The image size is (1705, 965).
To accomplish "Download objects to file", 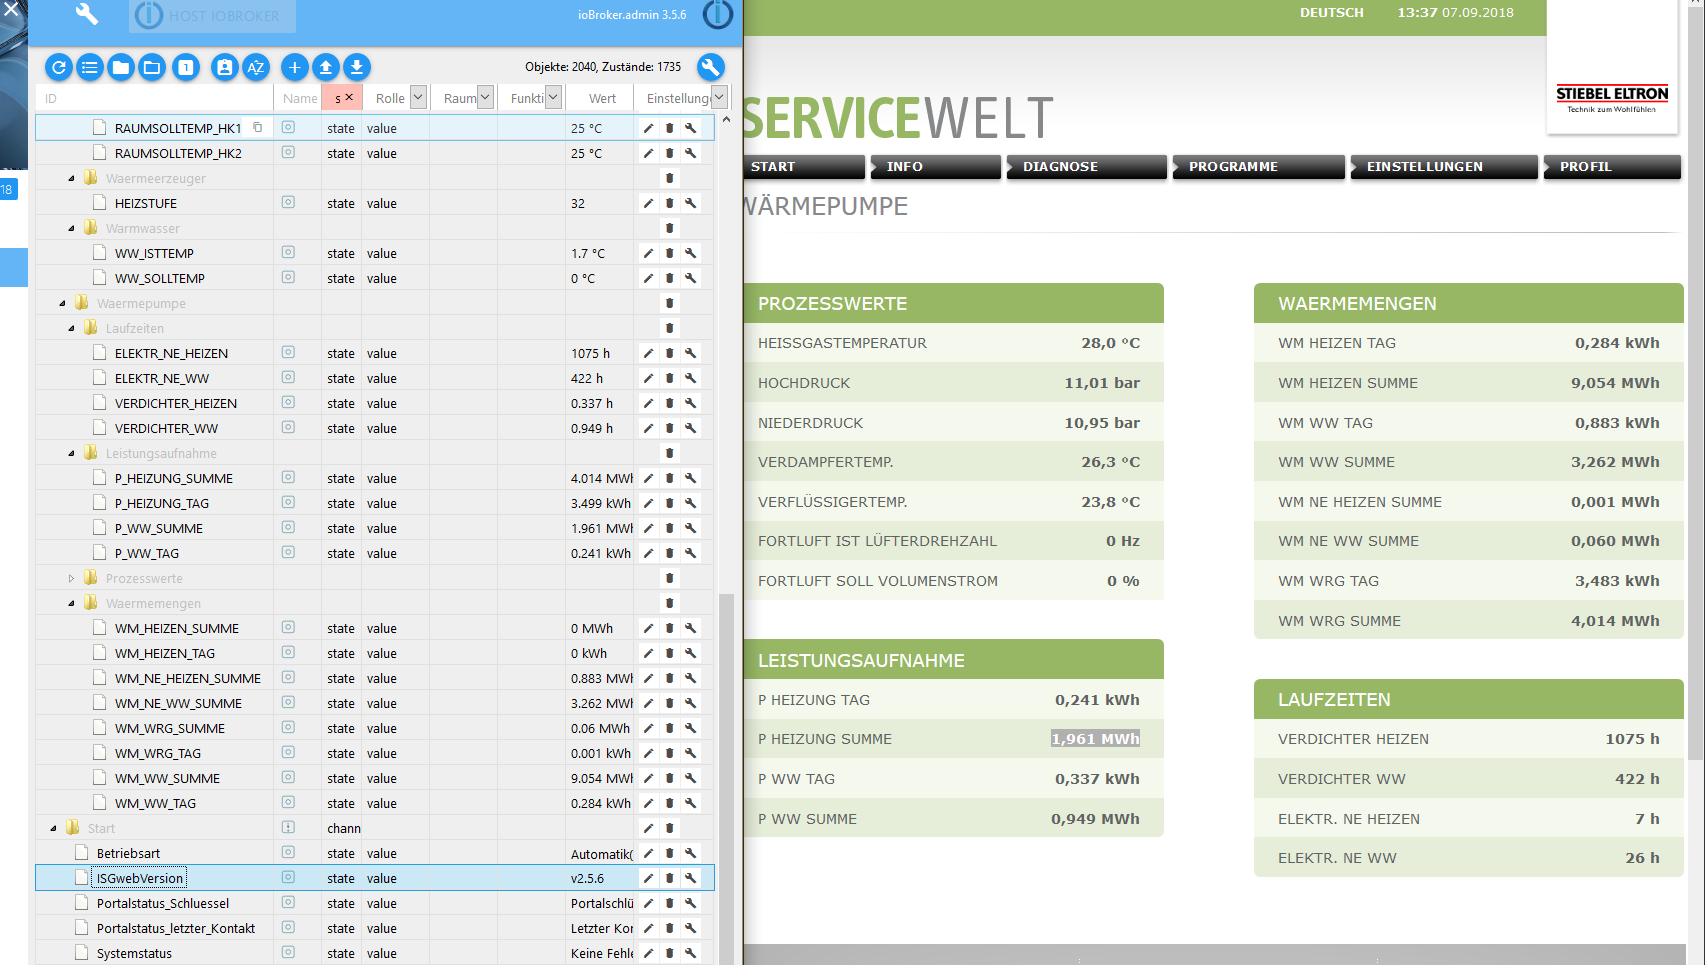I will pyautogui.click(x=356, y=67).
